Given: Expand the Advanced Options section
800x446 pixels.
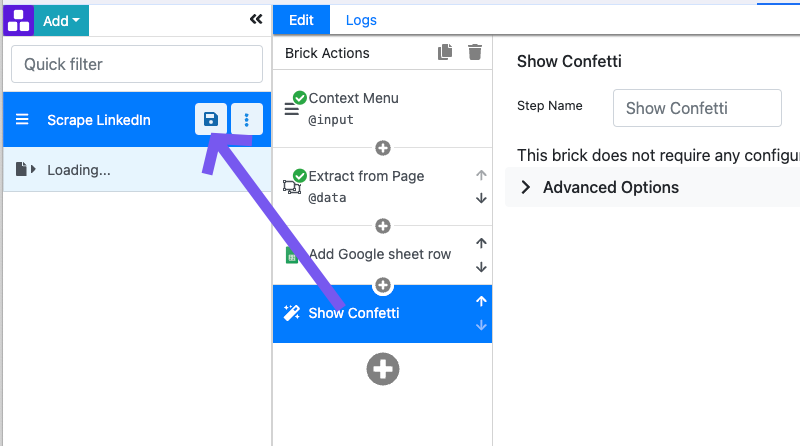Looking at the screenshot, I should pos(600,187).
